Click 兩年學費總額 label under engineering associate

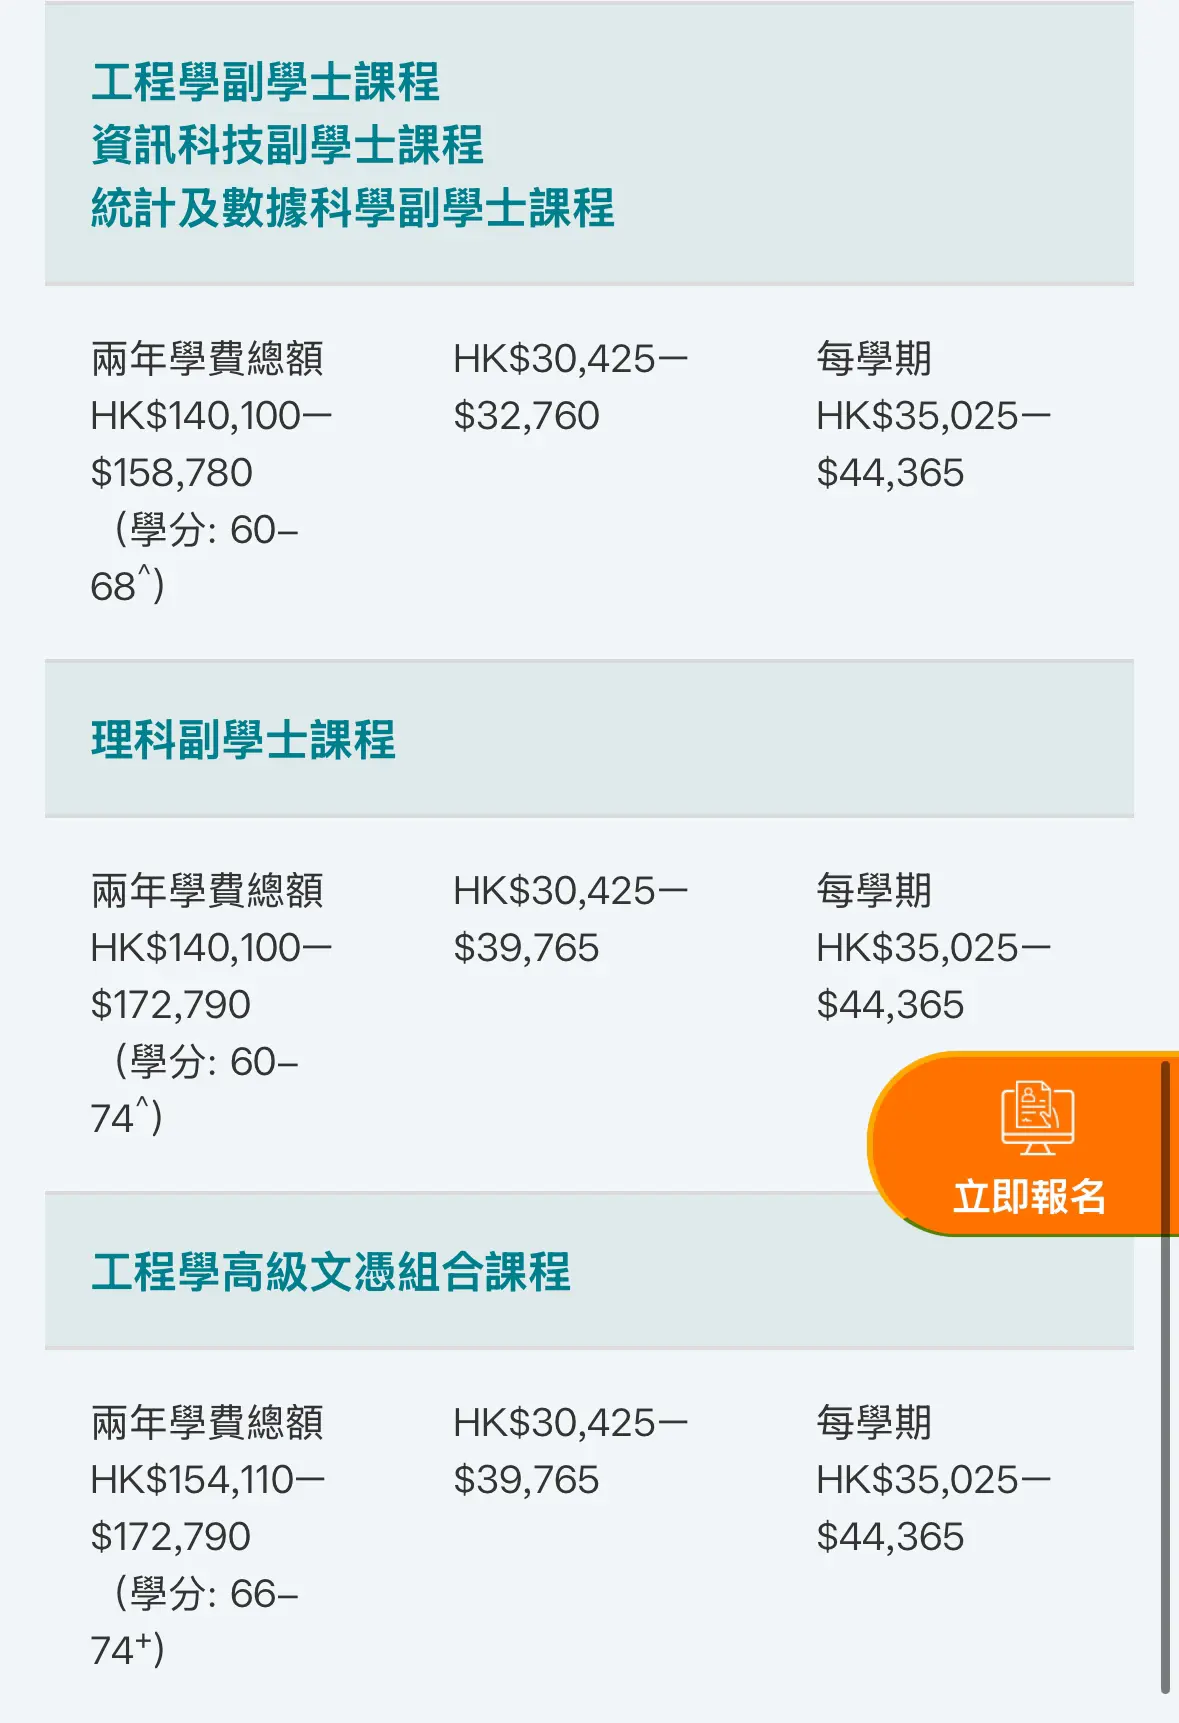207,358
